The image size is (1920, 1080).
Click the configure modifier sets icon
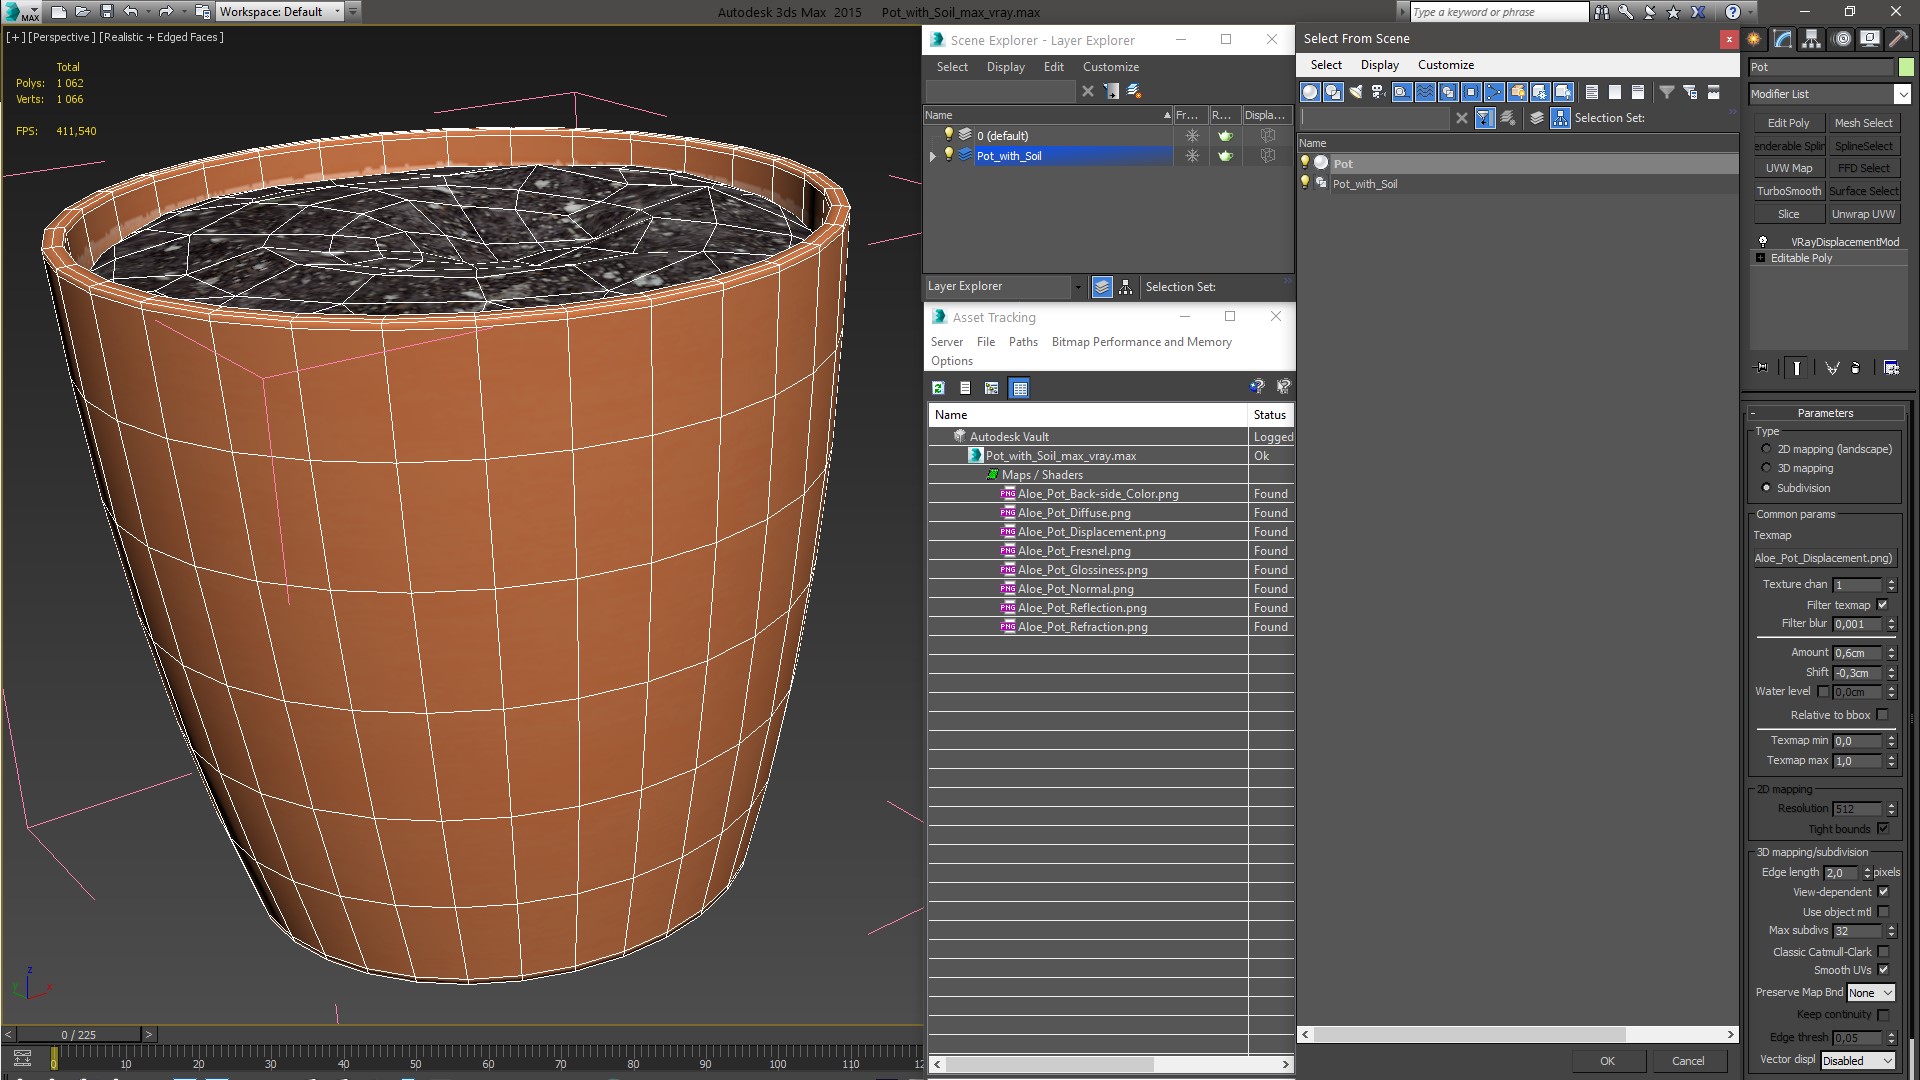point(1891,368)
